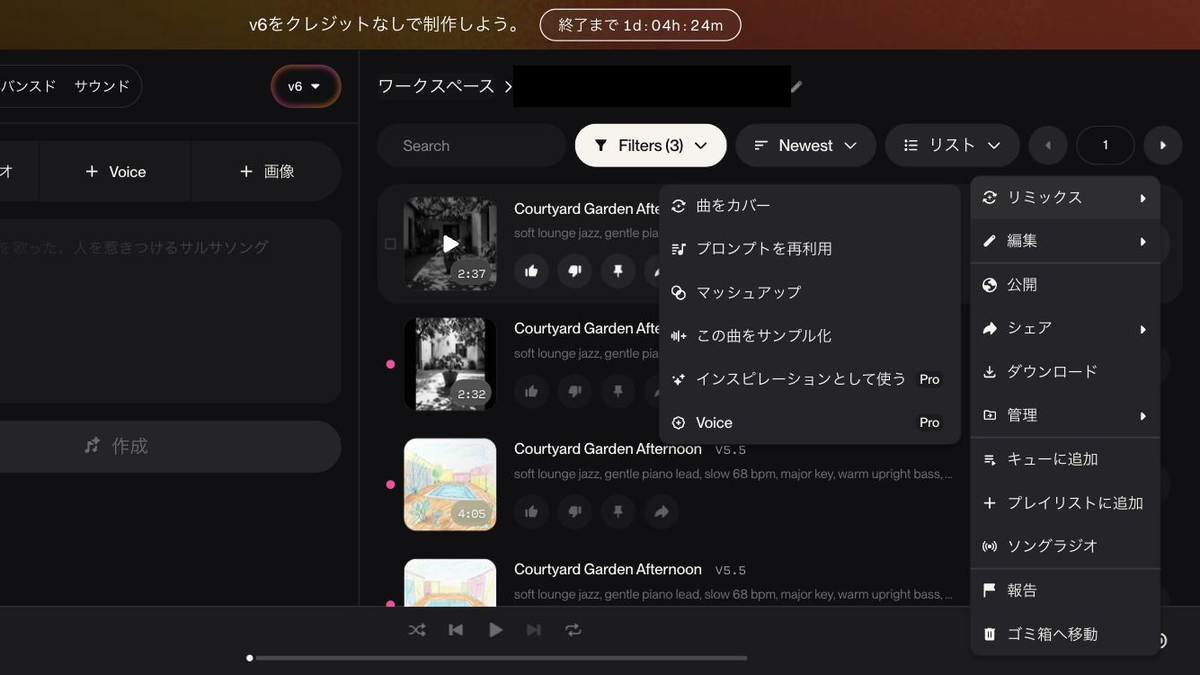The height and width of the screenshot is (675, 1200).
Task: Toggle shuffle in the player bar
Action: 417,630
